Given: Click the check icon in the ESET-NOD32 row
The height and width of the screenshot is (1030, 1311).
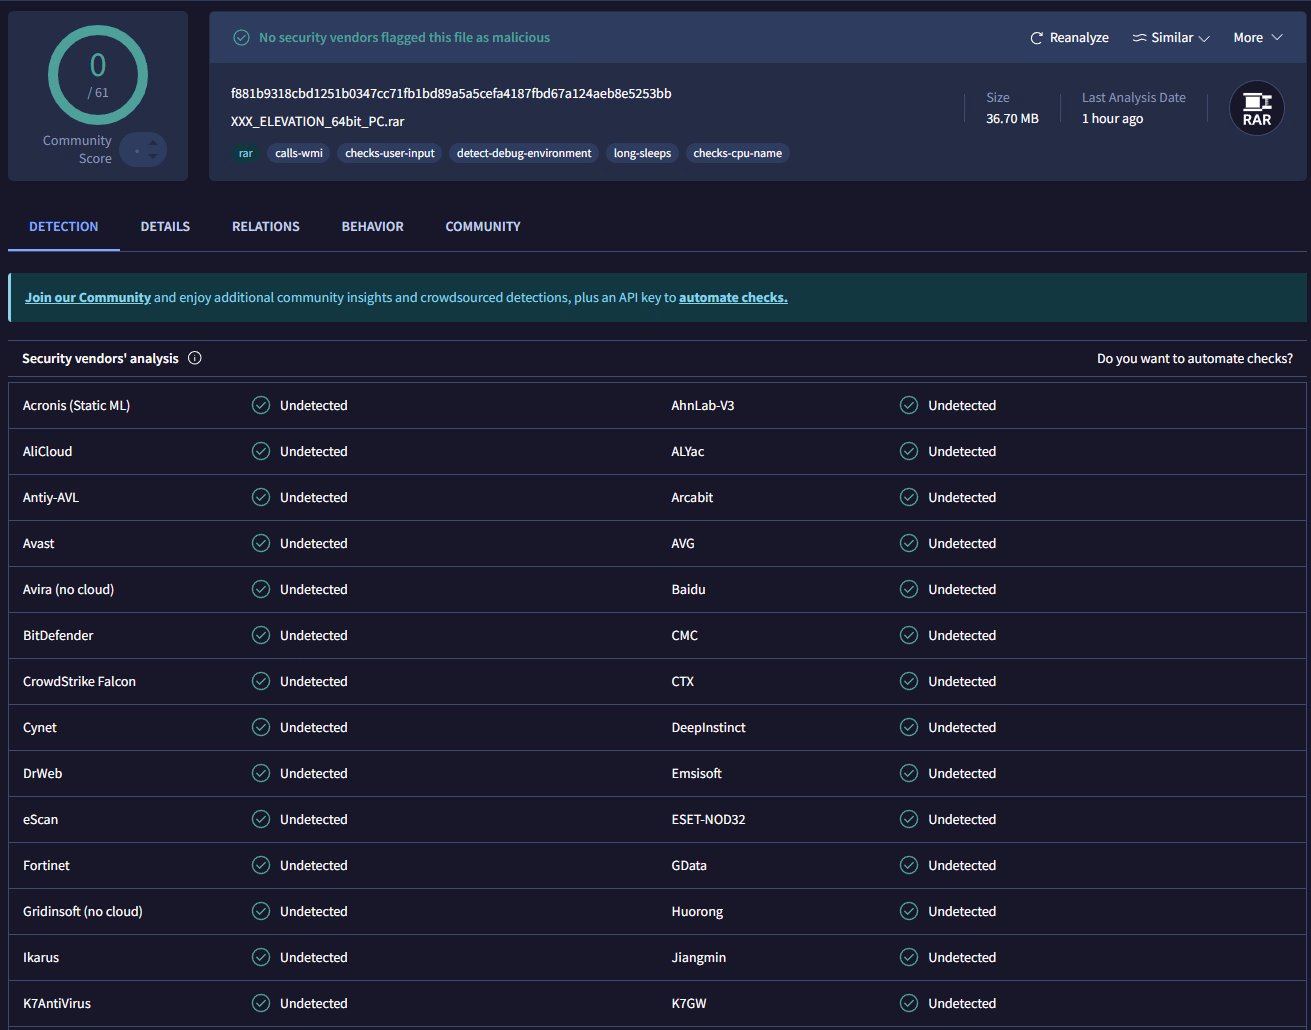Looking at the screenshot, I should (909, 819).
